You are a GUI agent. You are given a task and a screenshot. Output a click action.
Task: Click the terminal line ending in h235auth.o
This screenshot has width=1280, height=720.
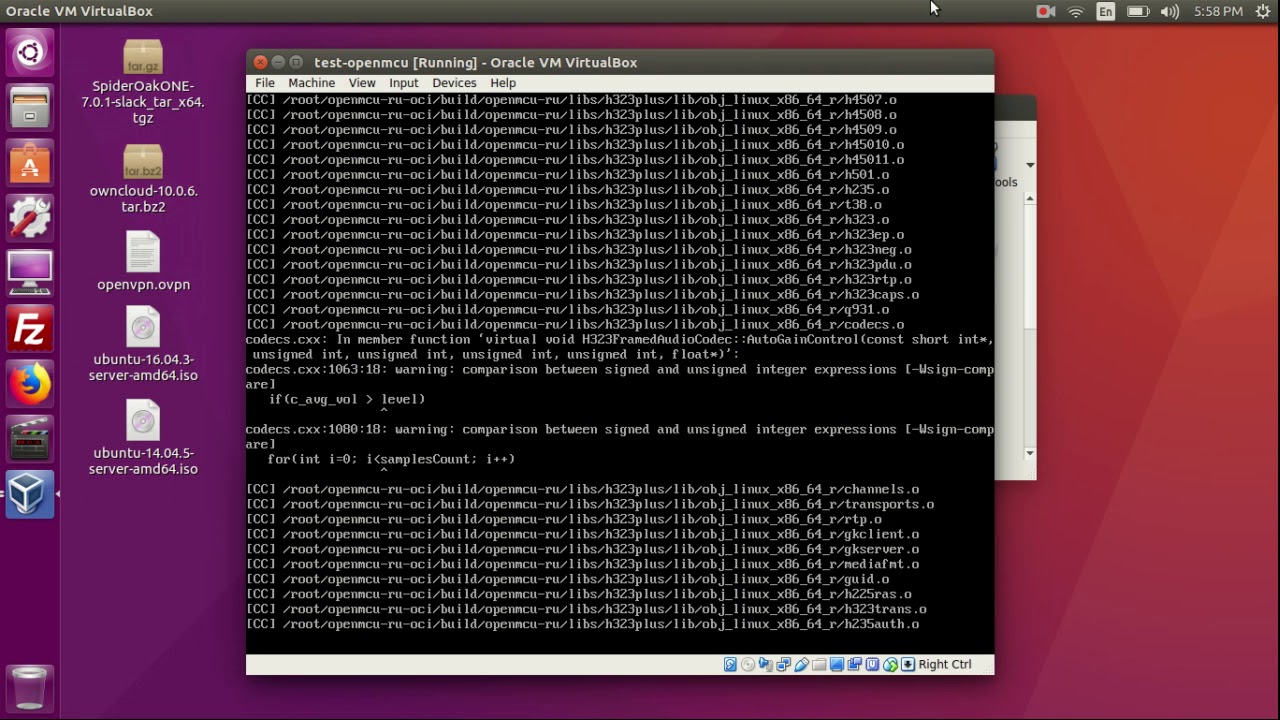(x=582, y=624)
